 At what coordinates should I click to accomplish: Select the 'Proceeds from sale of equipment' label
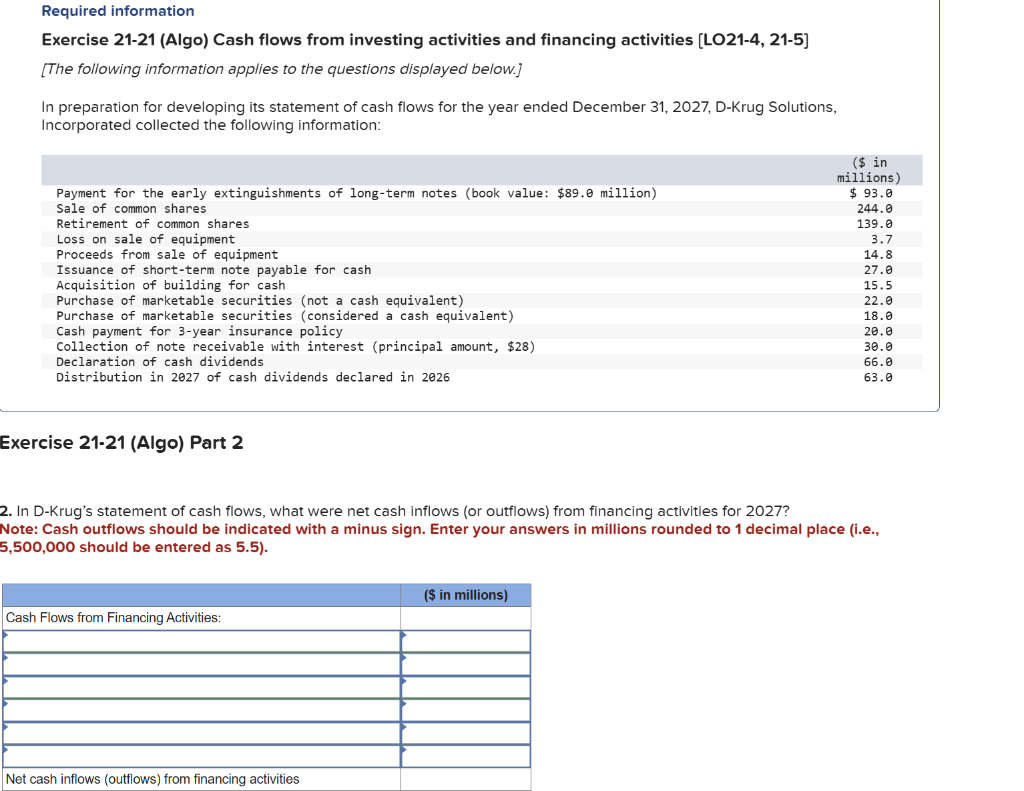pyautogui.click(x=167, y=255)
